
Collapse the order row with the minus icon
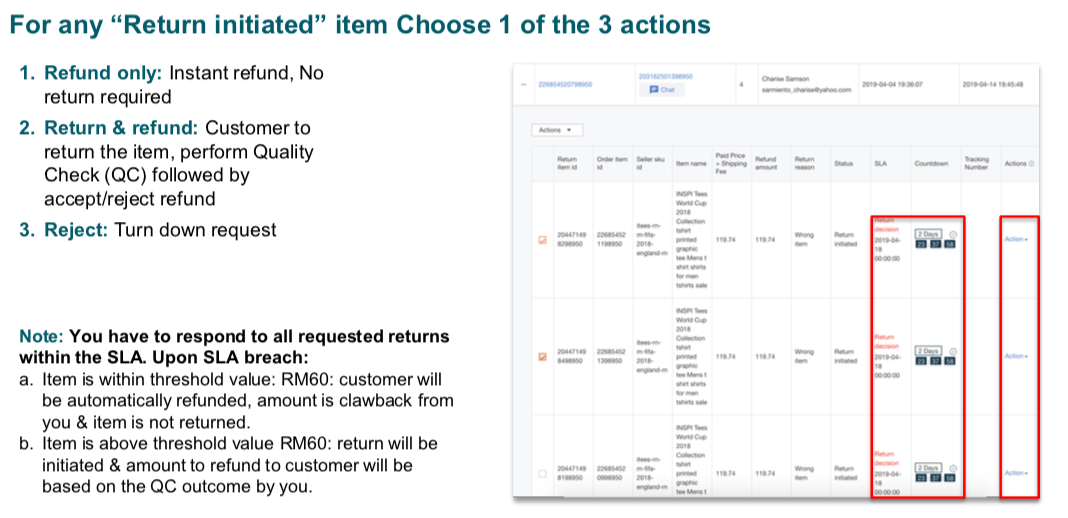525,84
